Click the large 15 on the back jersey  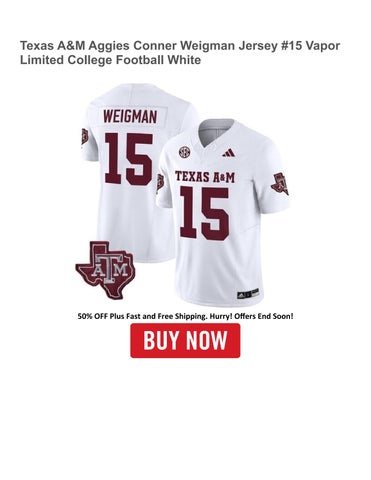coord(129,159)
